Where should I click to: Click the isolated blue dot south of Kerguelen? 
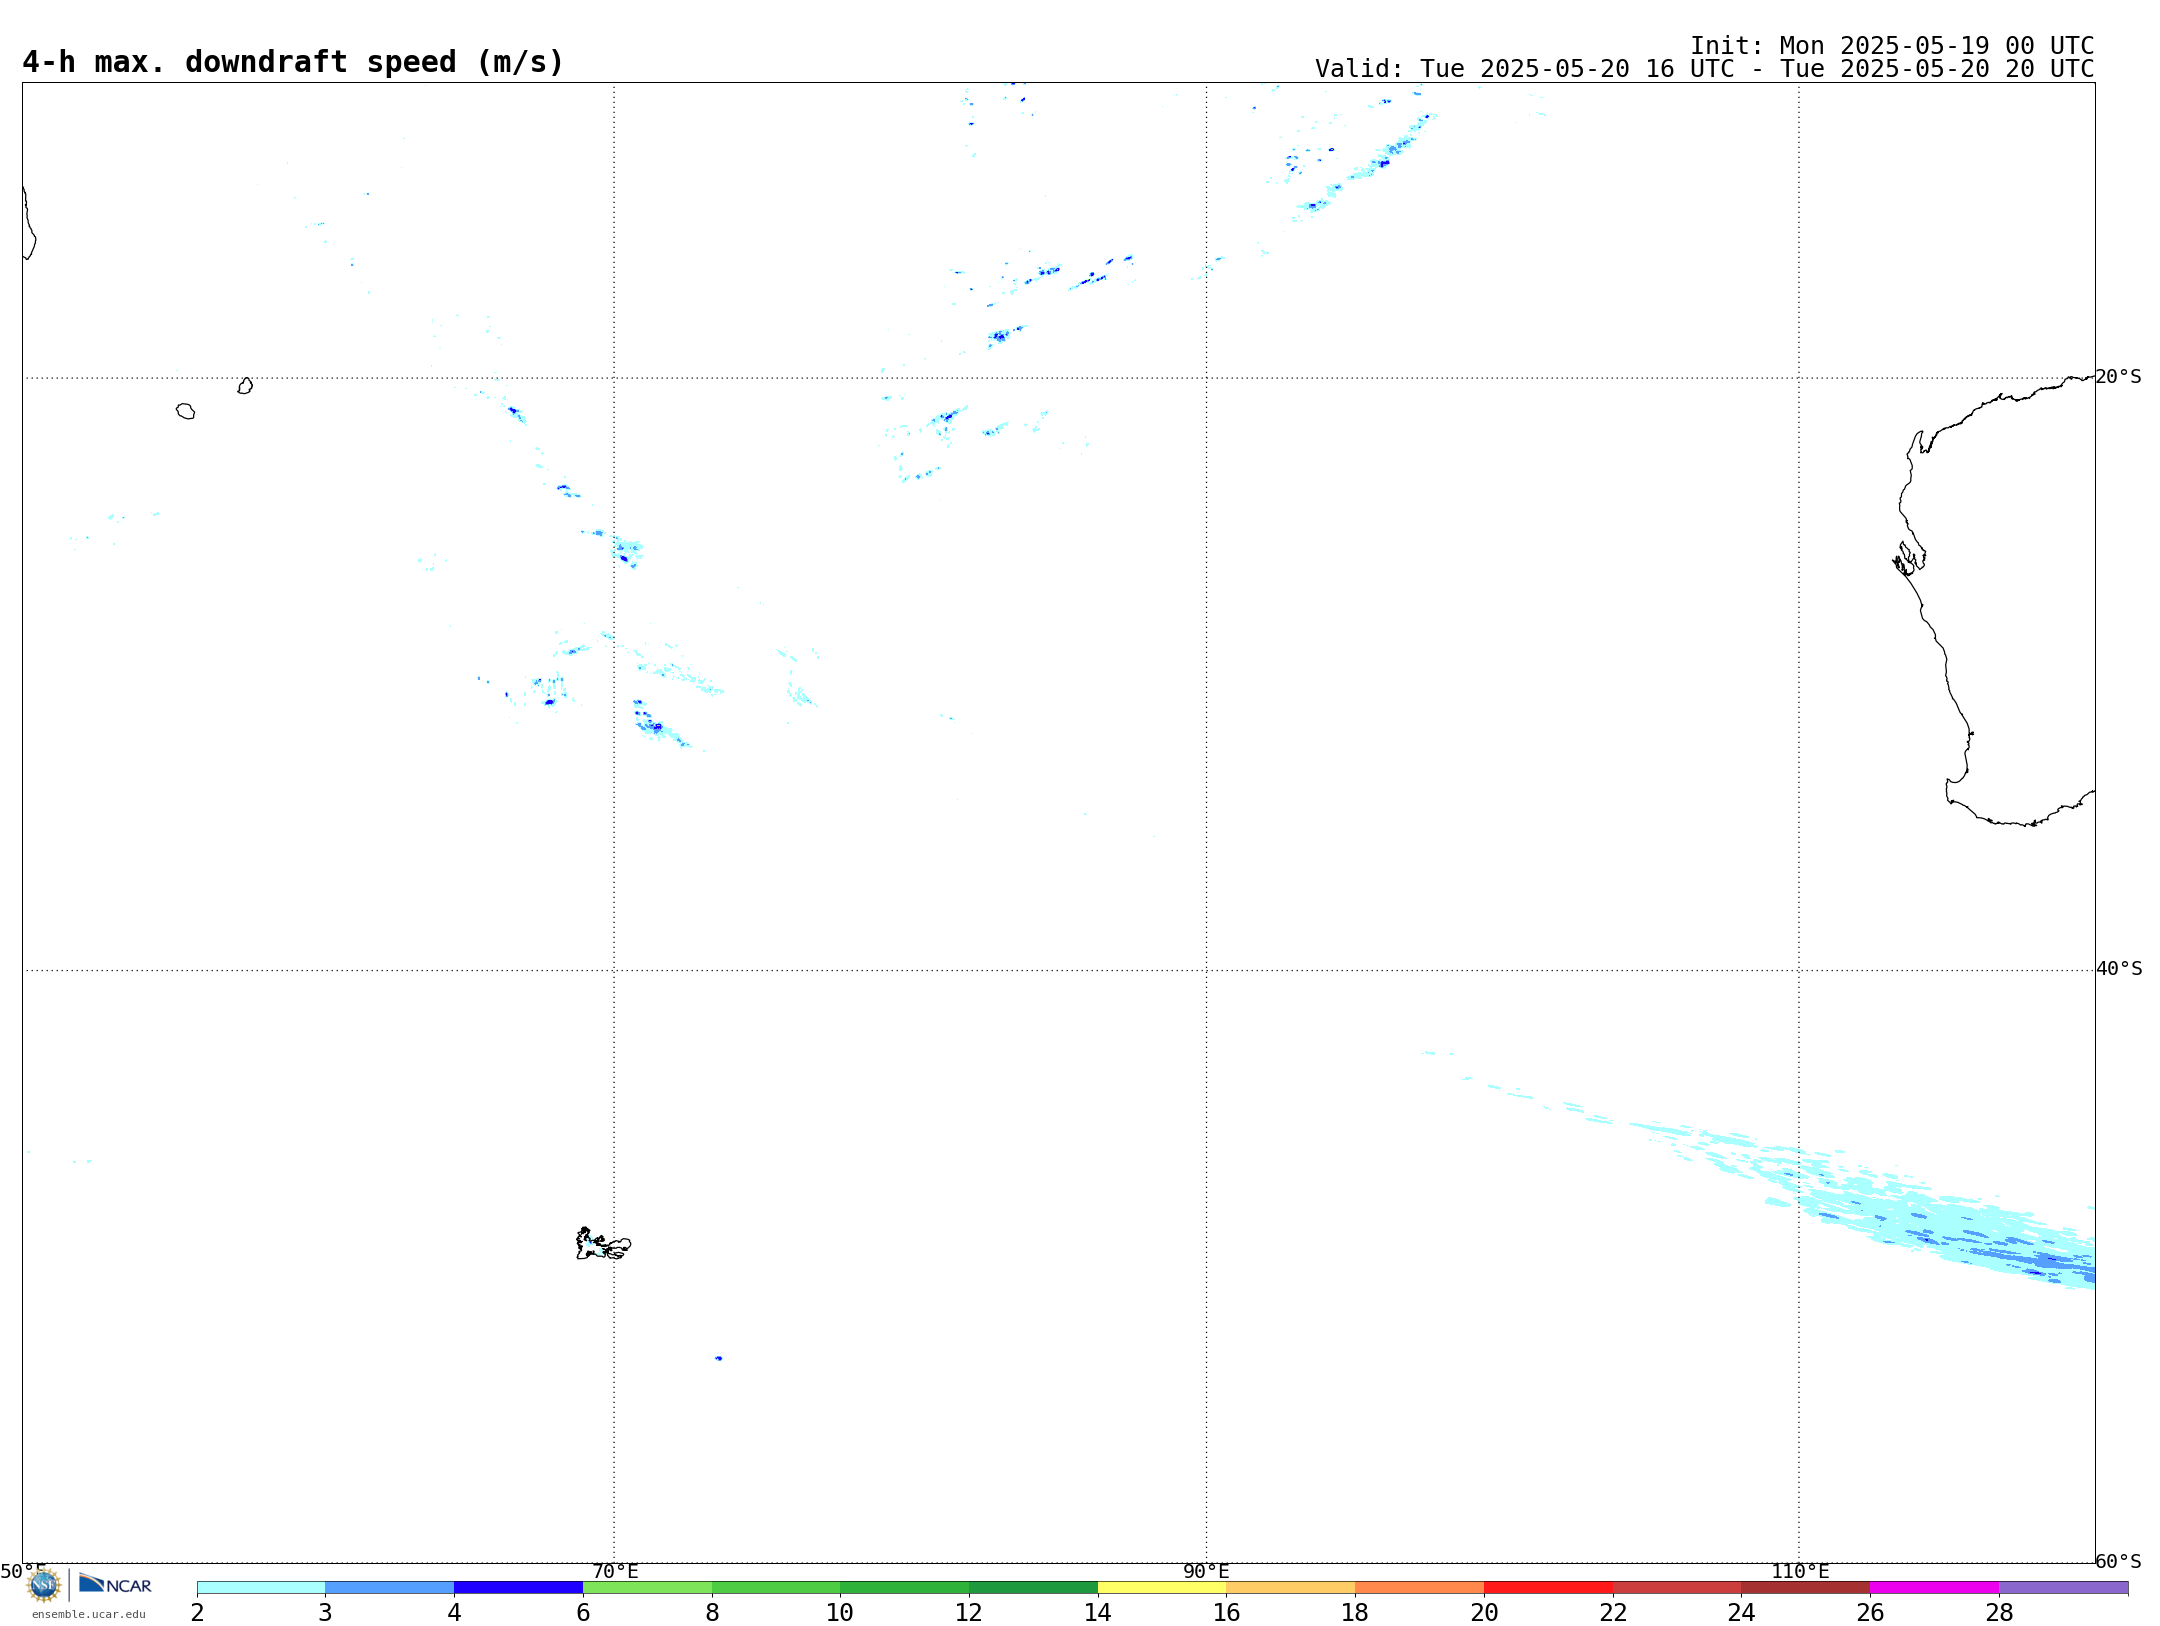(718, 1358)
